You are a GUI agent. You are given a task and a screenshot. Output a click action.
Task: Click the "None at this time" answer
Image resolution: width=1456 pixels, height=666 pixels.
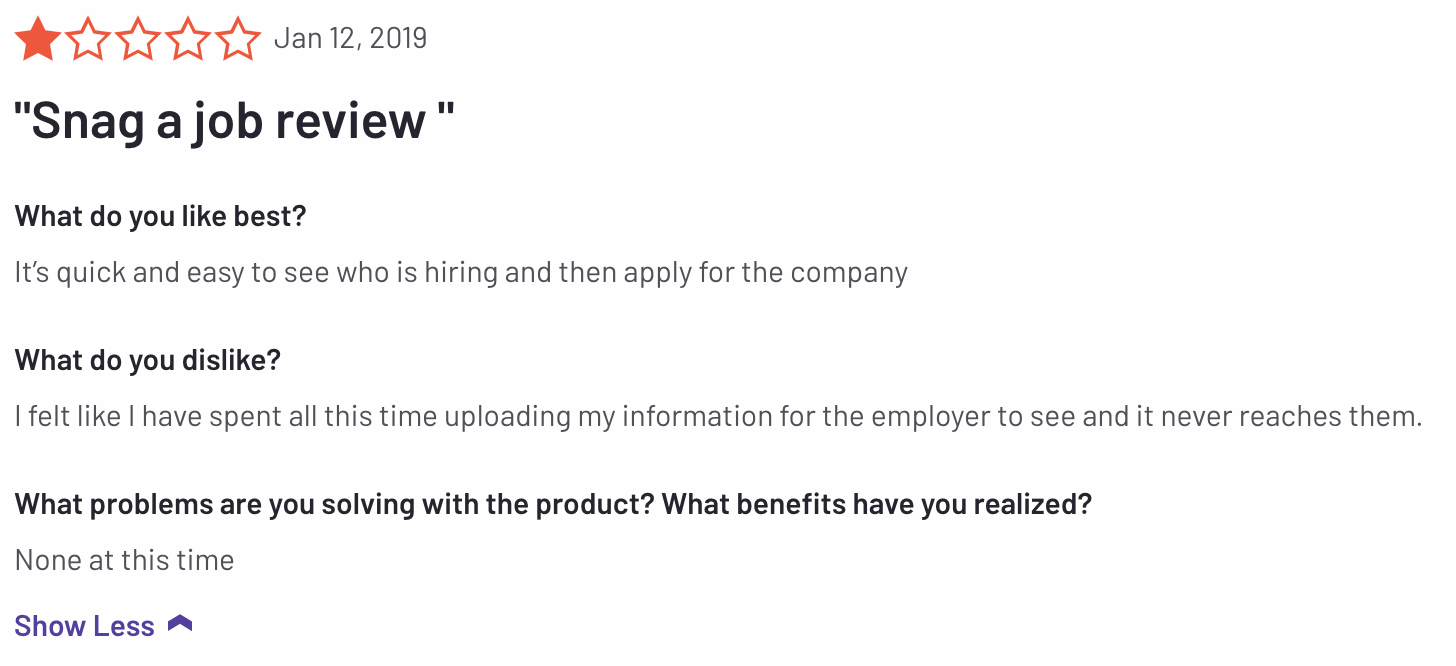click(x=125, y=560)
